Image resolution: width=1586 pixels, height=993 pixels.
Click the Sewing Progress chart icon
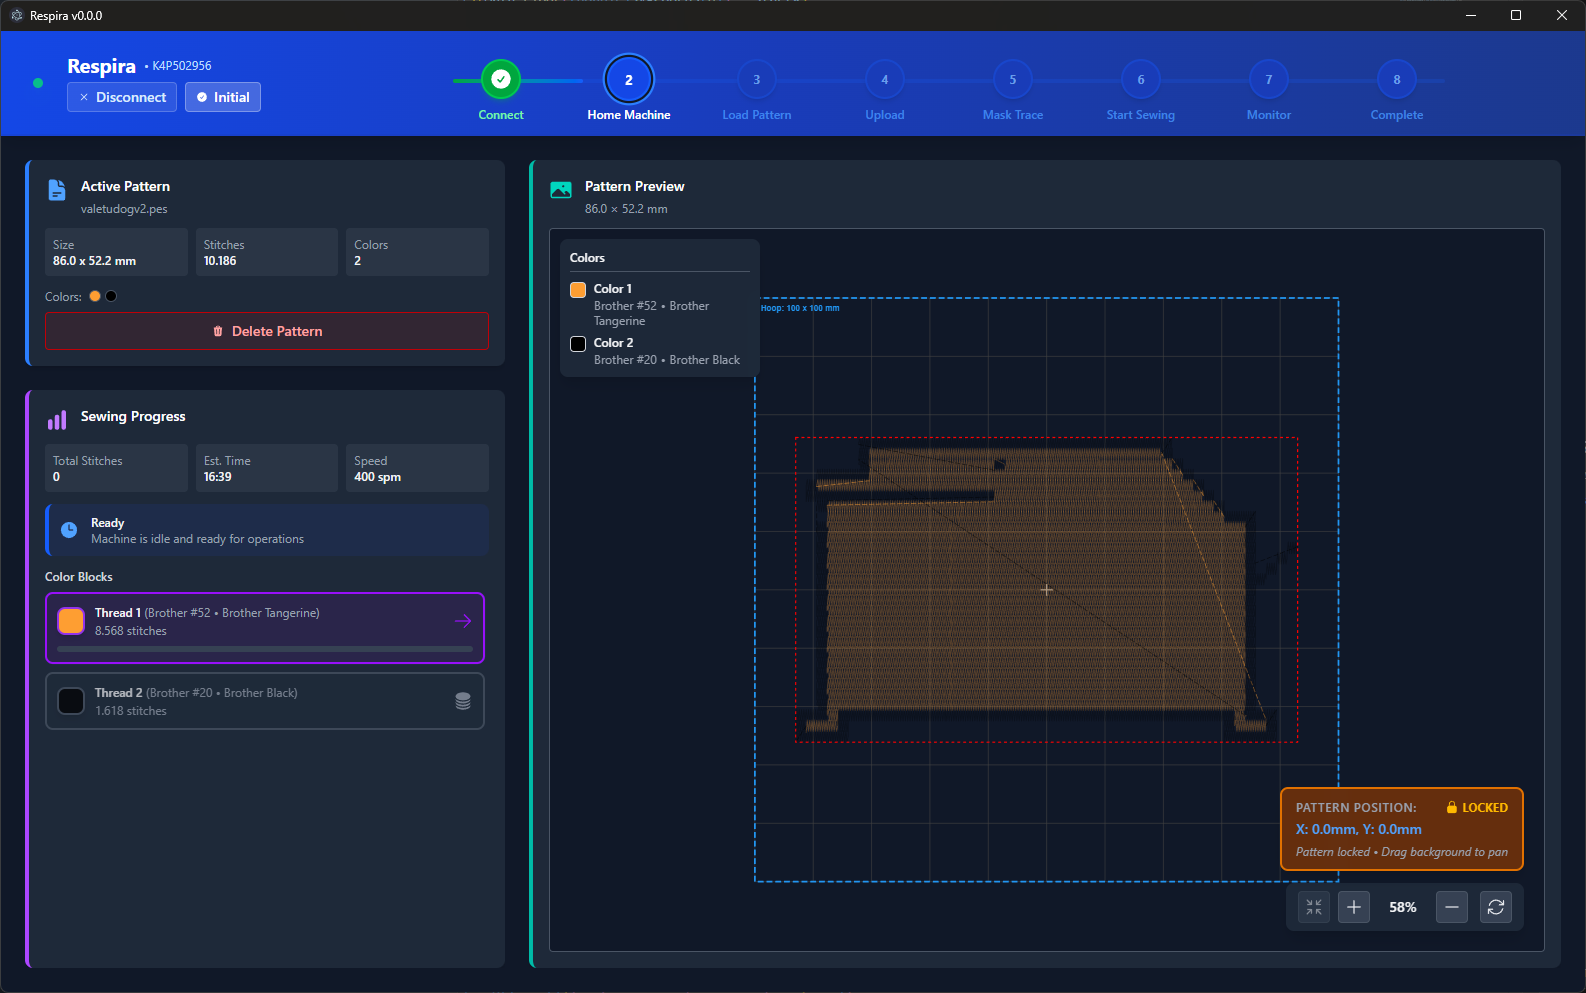click(x=57, y=420)
